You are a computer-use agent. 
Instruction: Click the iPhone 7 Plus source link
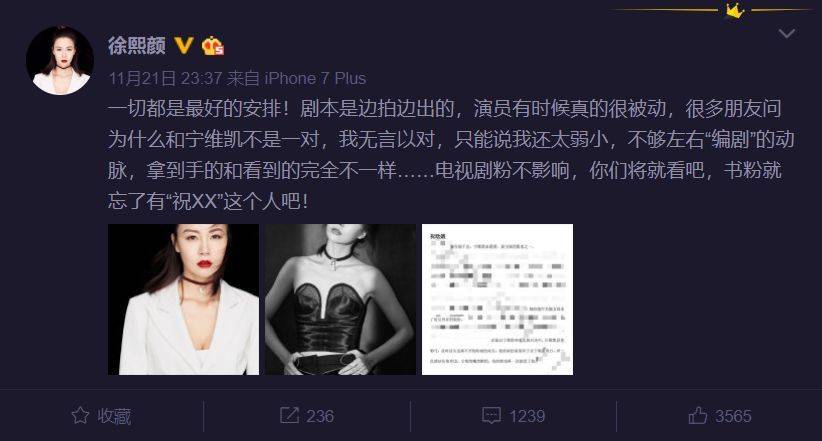(x=315, y=79)
